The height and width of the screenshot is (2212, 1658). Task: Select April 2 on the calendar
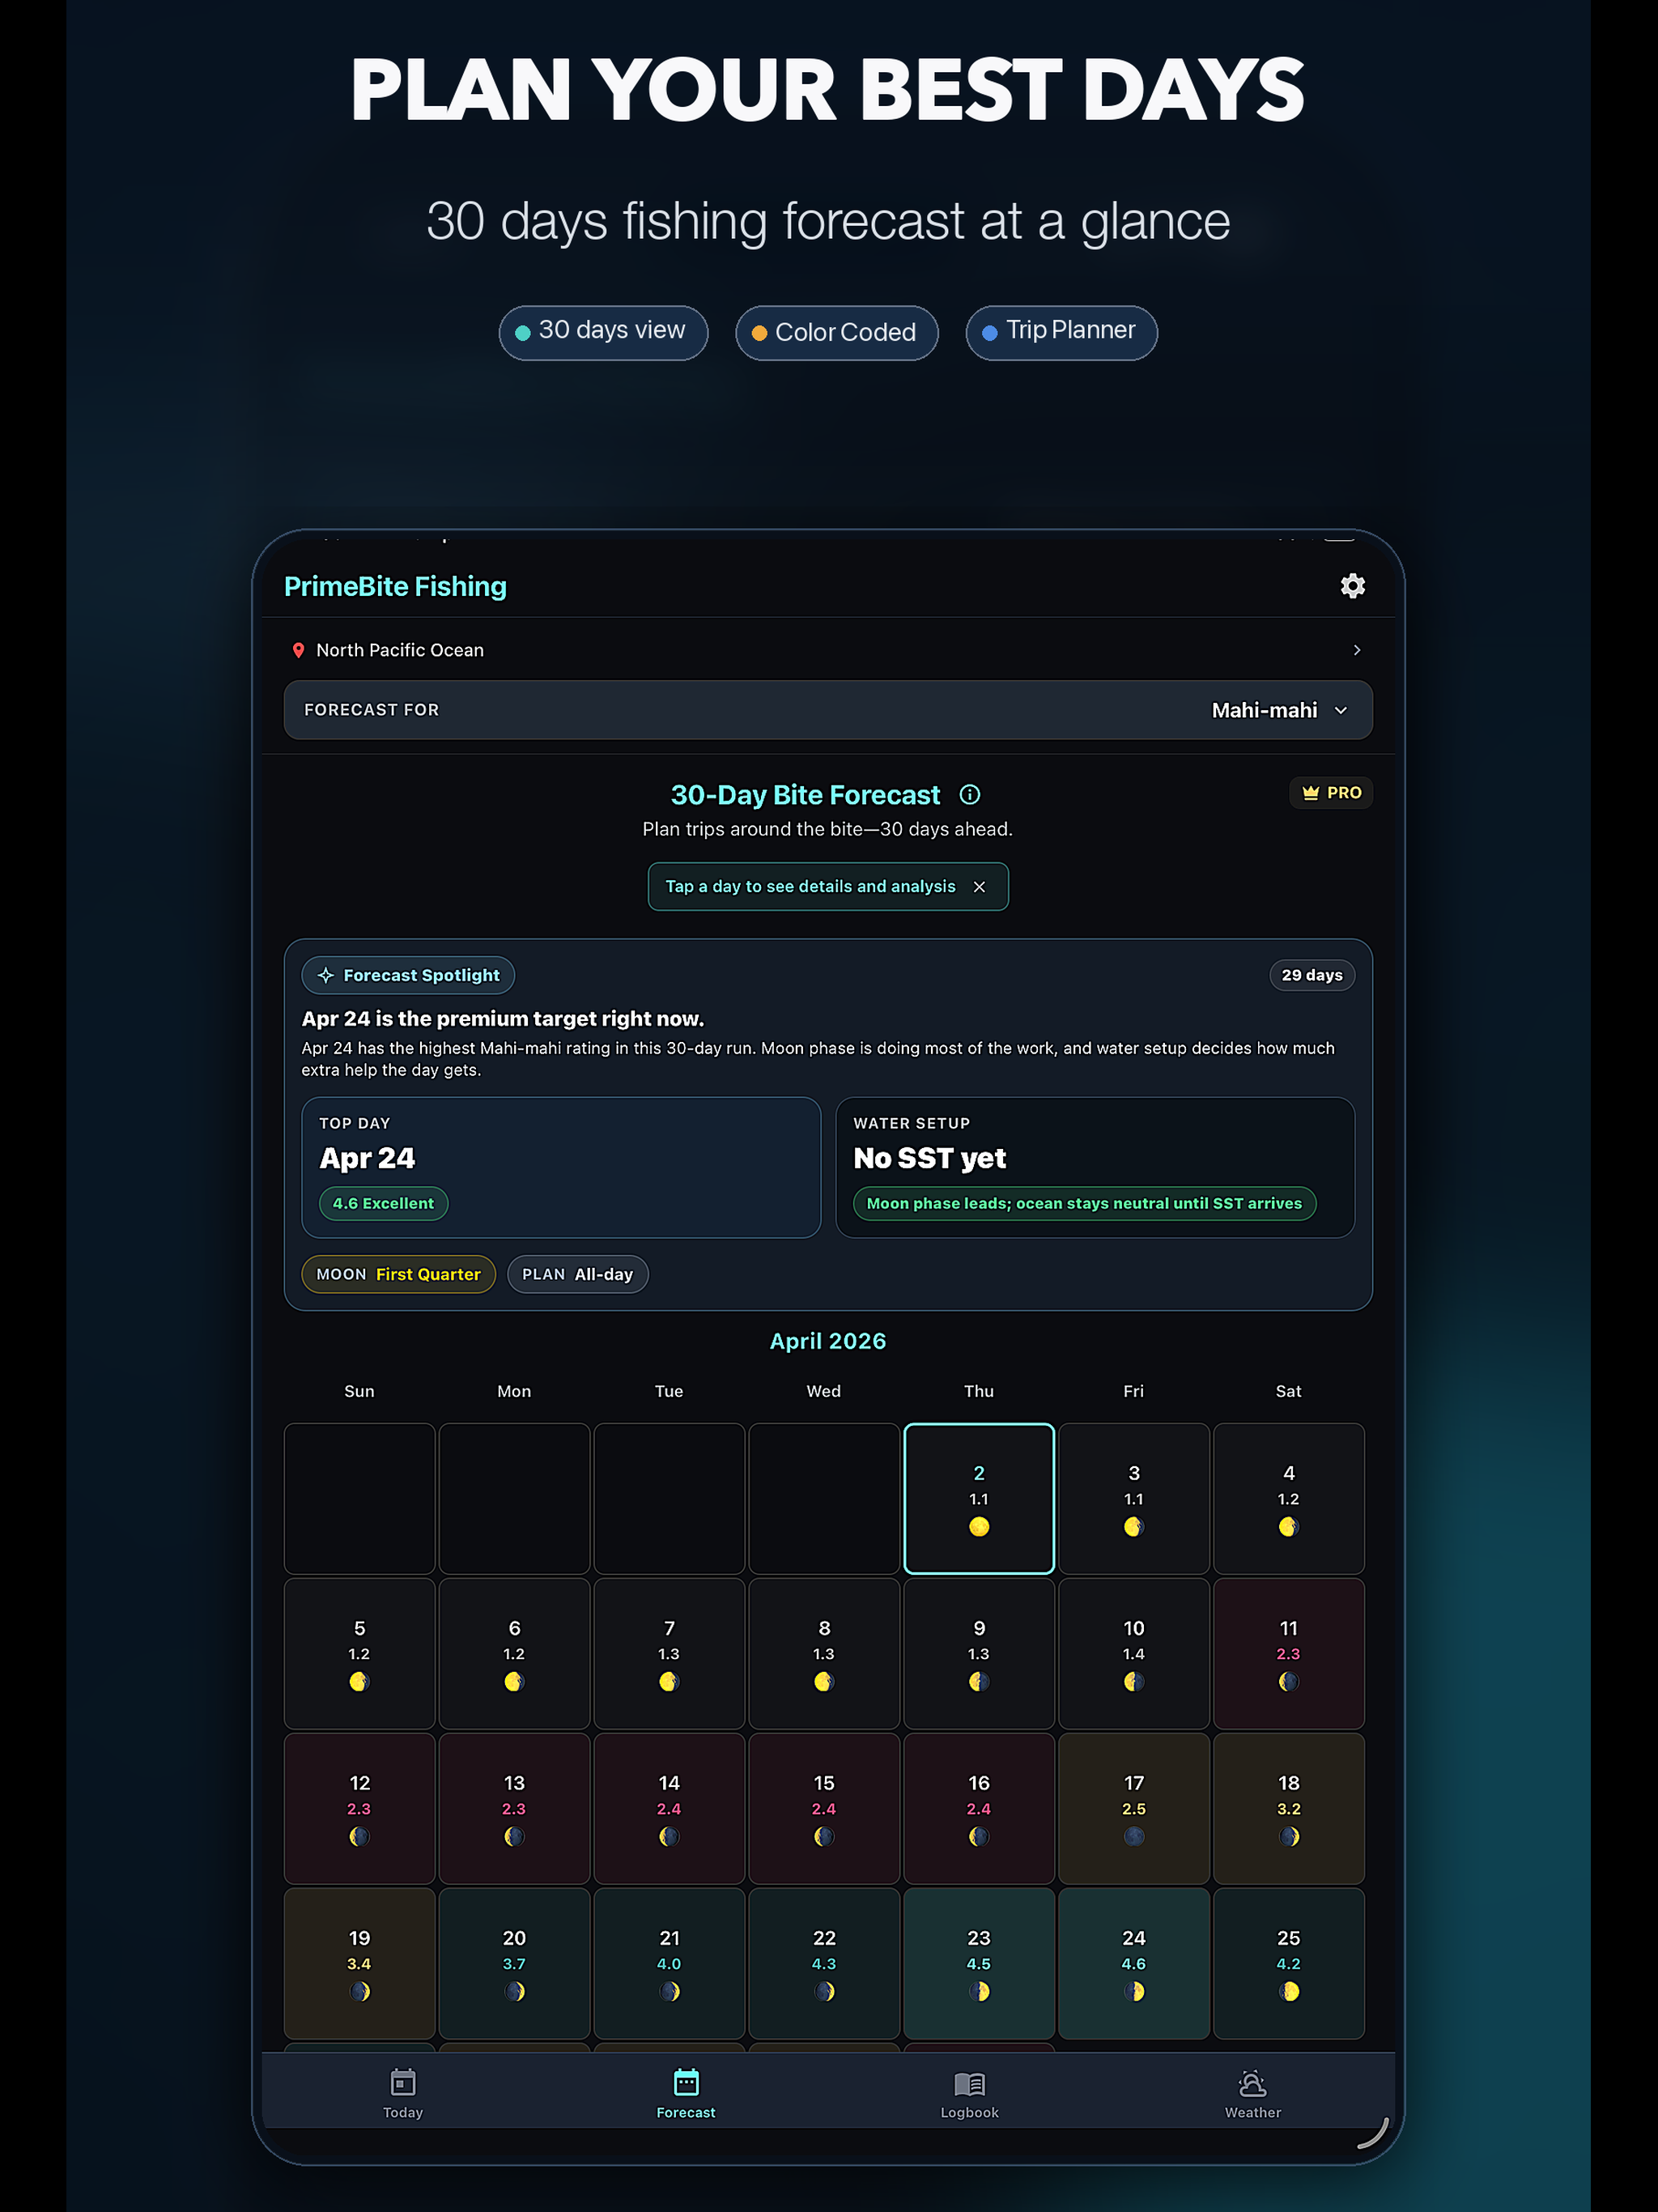click(979, 1498)
